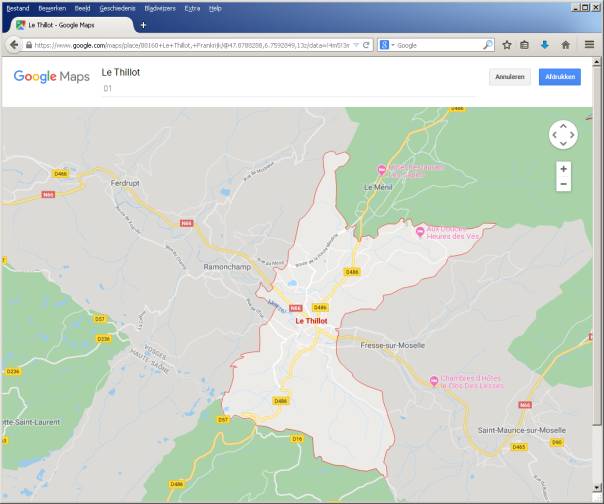This screenshot has width=604, height=504.
Task: Click the Saint-Maurice-sur-Moselle label
Action: pos(522,430)
